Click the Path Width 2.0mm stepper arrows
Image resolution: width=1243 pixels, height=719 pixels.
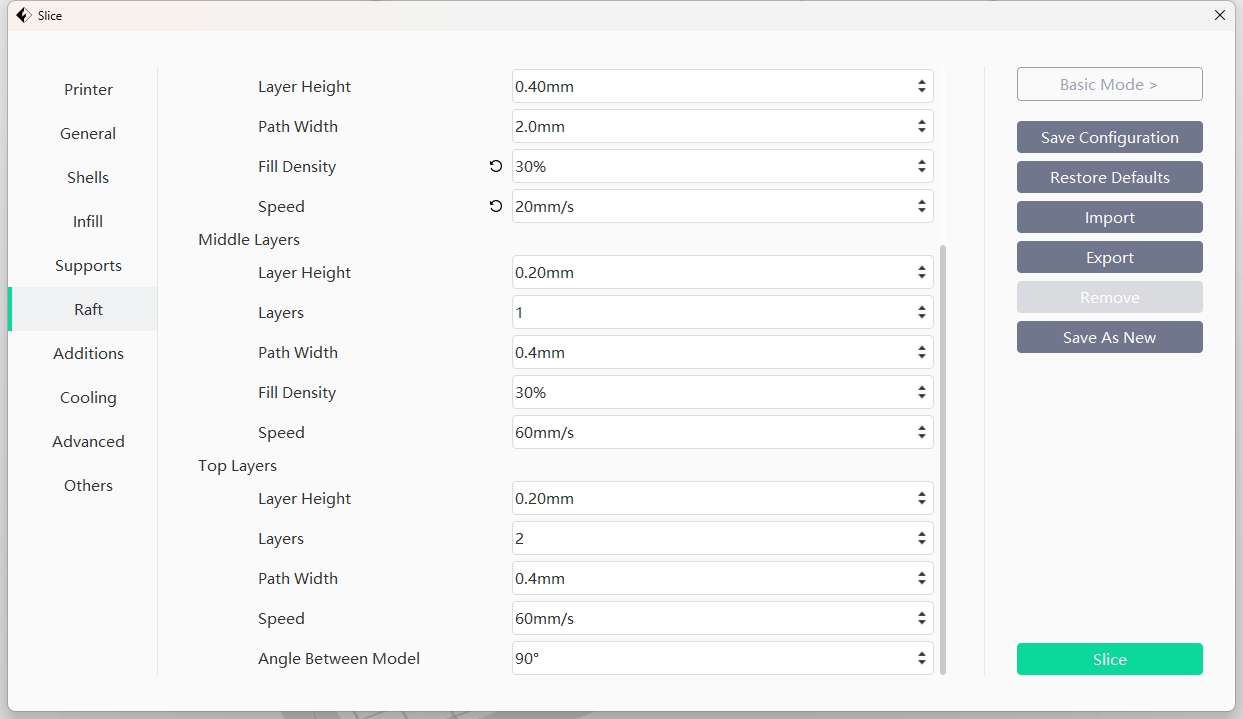point(921,127)
